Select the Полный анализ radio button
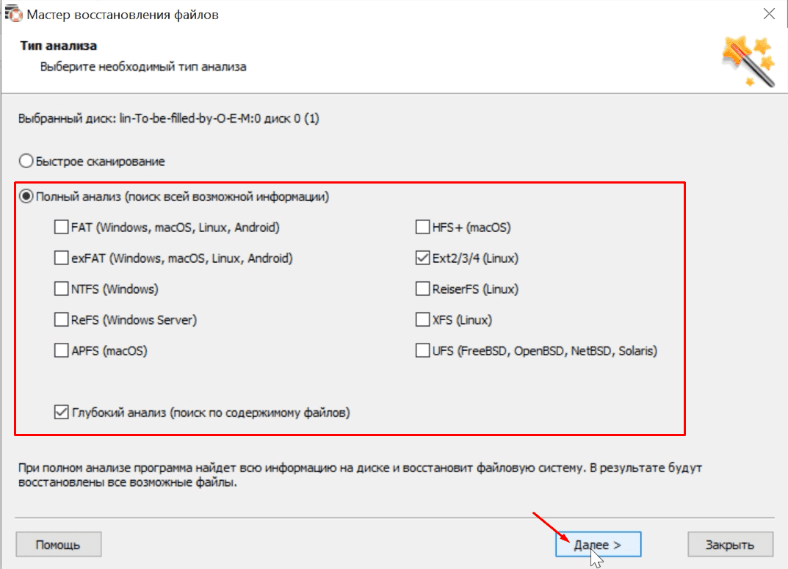Viewport: 788px width, 569px height. (x=26, y=197)
